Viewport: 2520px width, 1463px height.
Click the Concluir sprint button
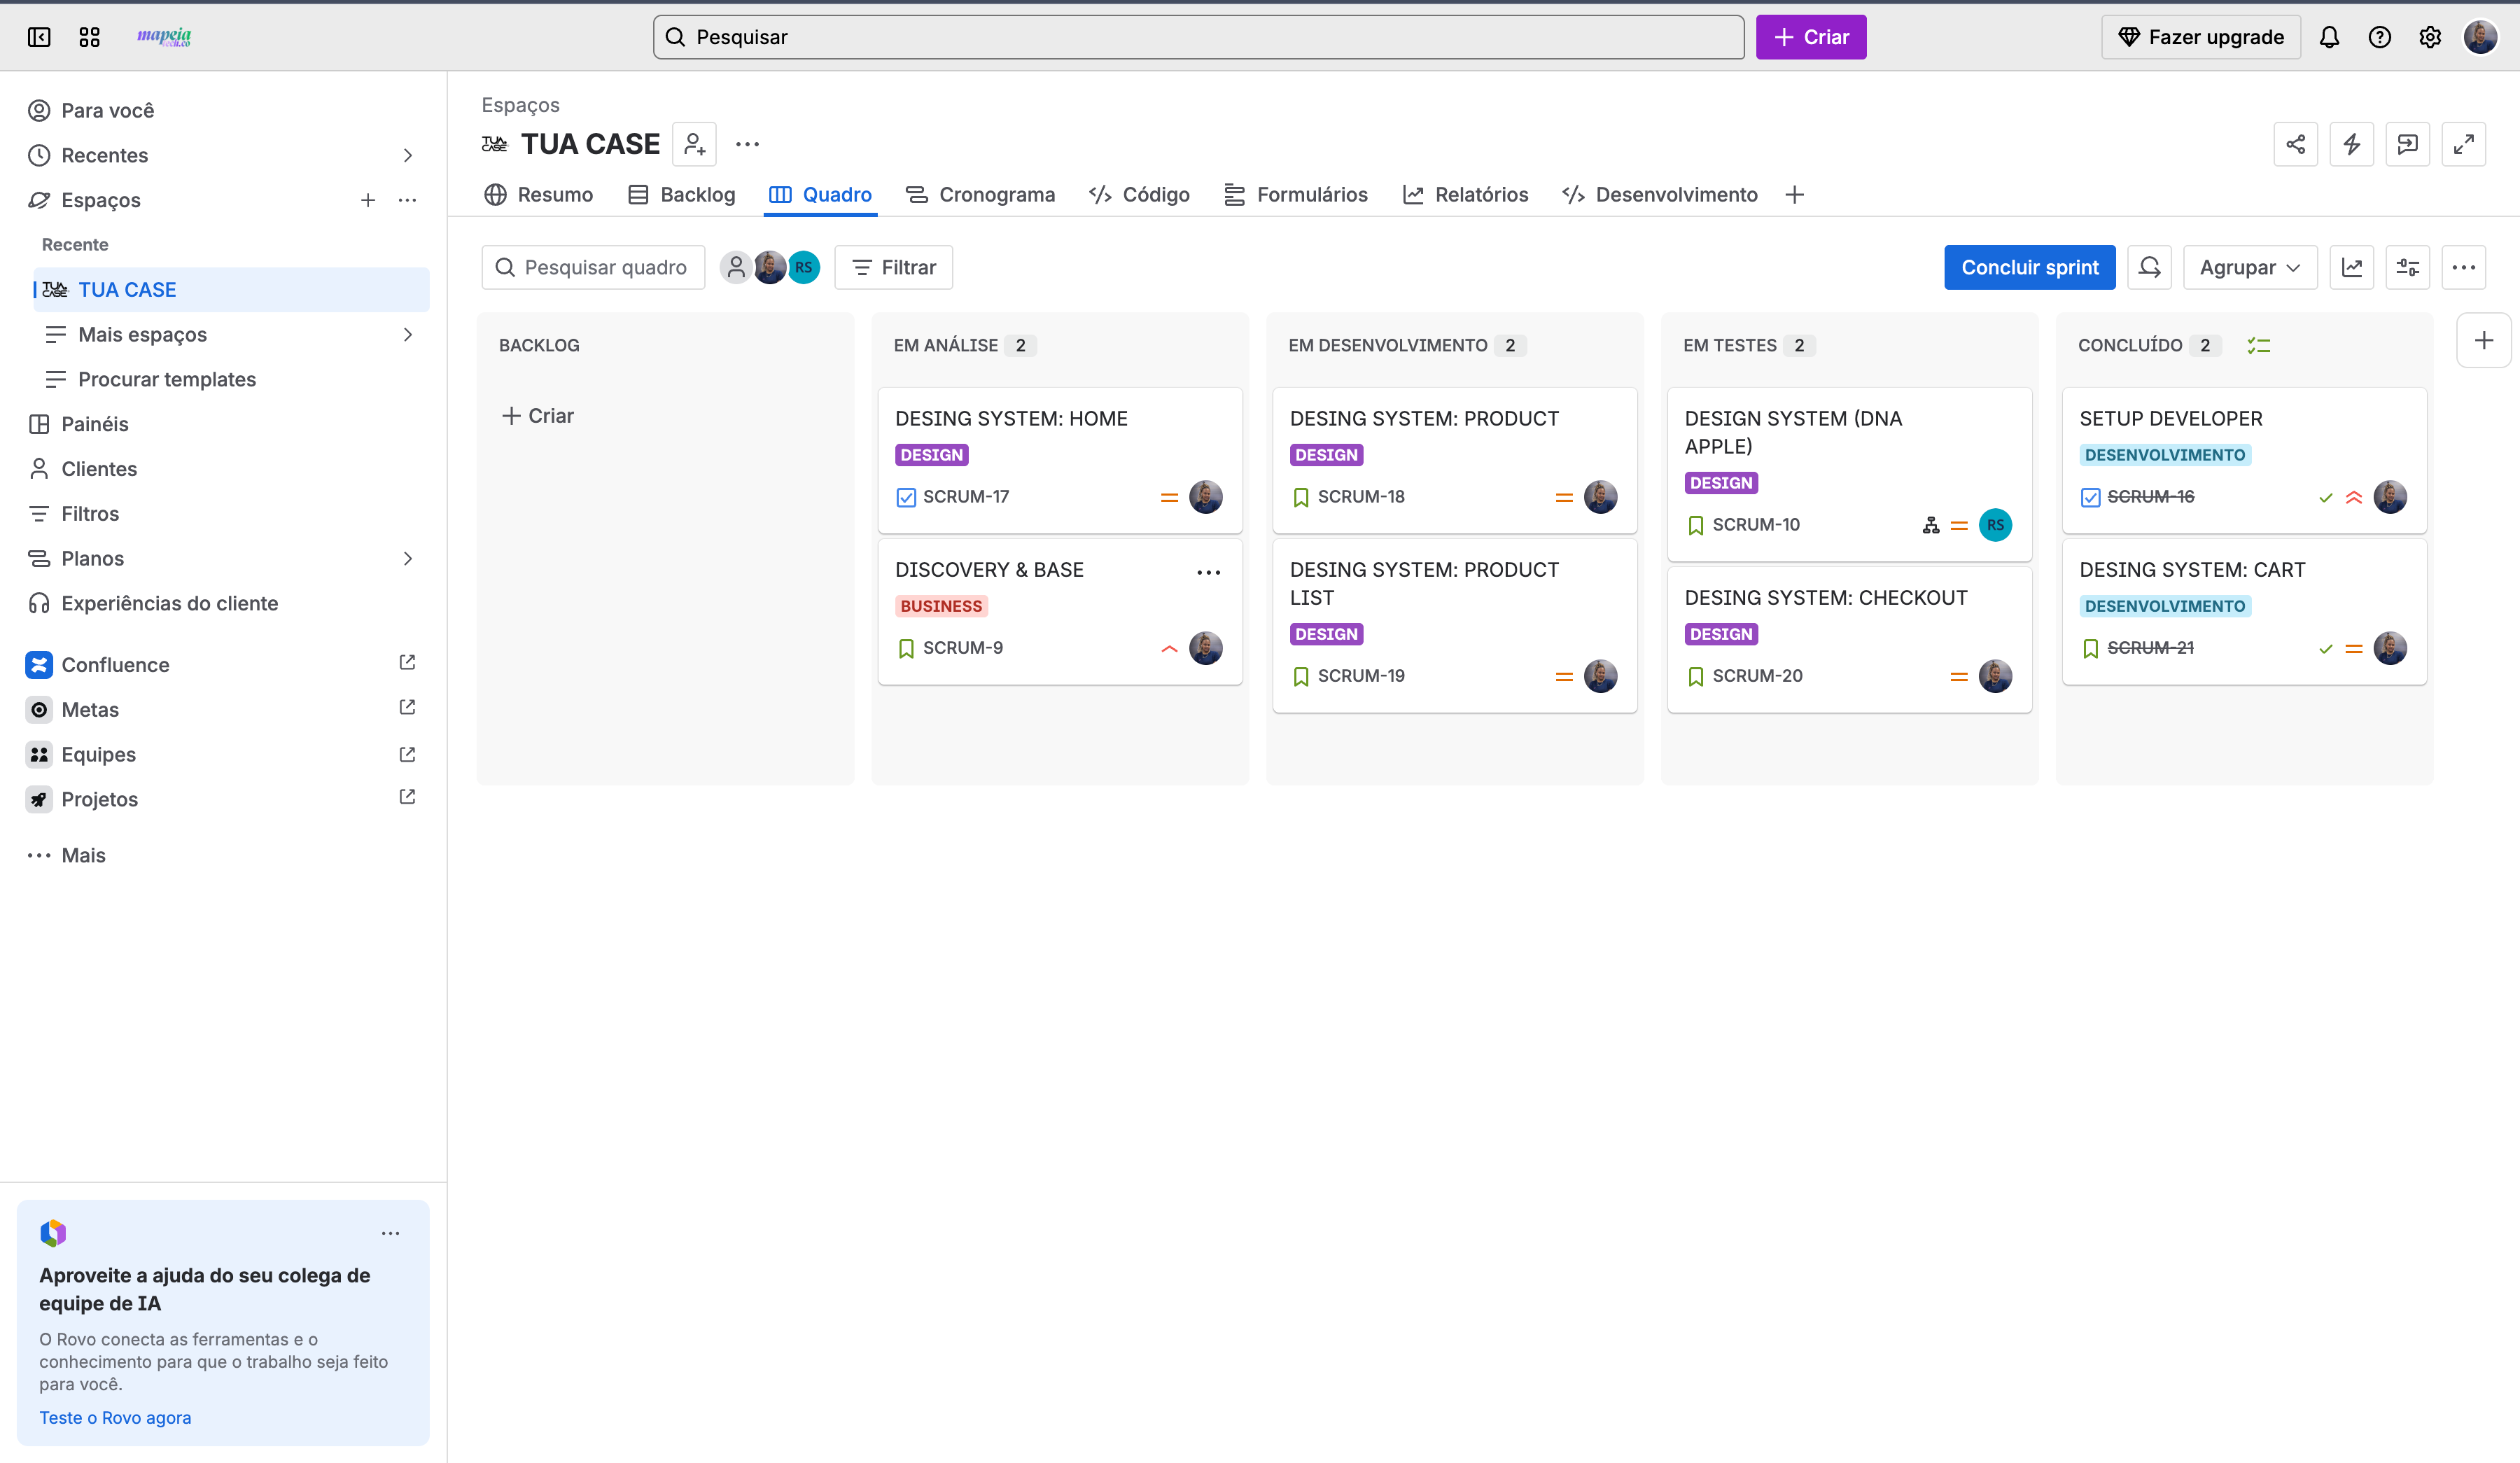pyautogui.click(x=2029, y=267)
